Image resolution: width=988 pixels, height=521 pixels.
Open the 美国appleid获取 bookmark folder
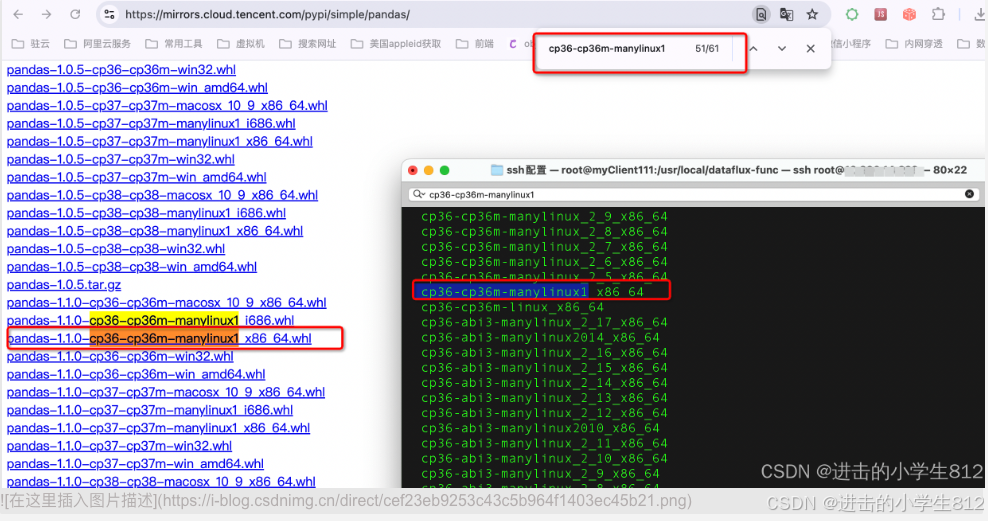pyautogui.click(x=396, y=43)
